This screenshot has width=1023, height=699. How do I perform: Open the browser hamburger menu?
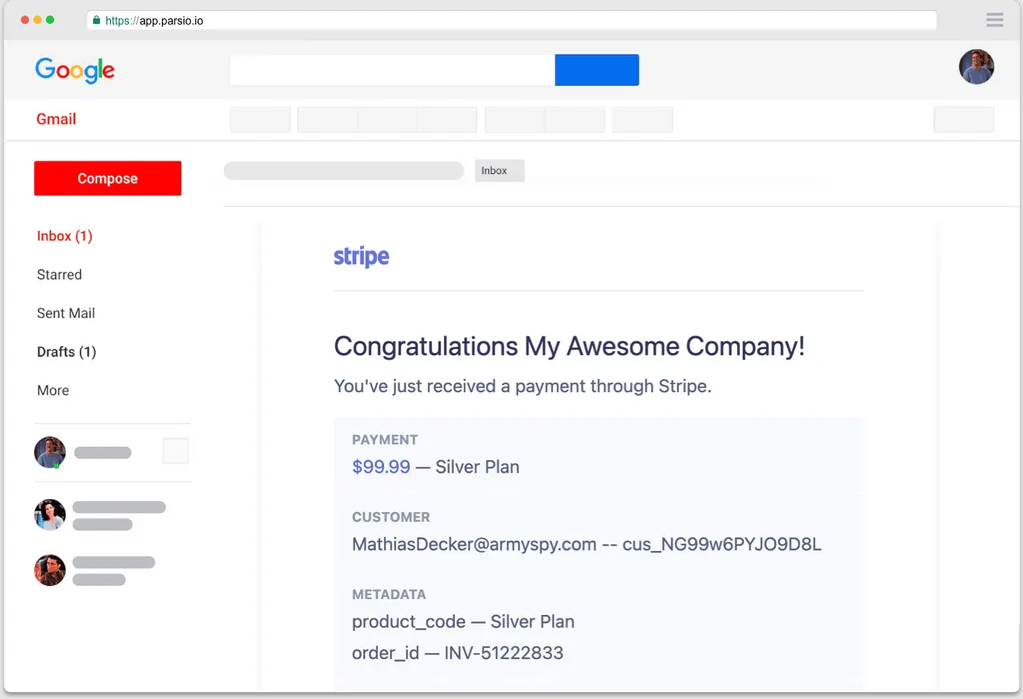click(994, 19)
